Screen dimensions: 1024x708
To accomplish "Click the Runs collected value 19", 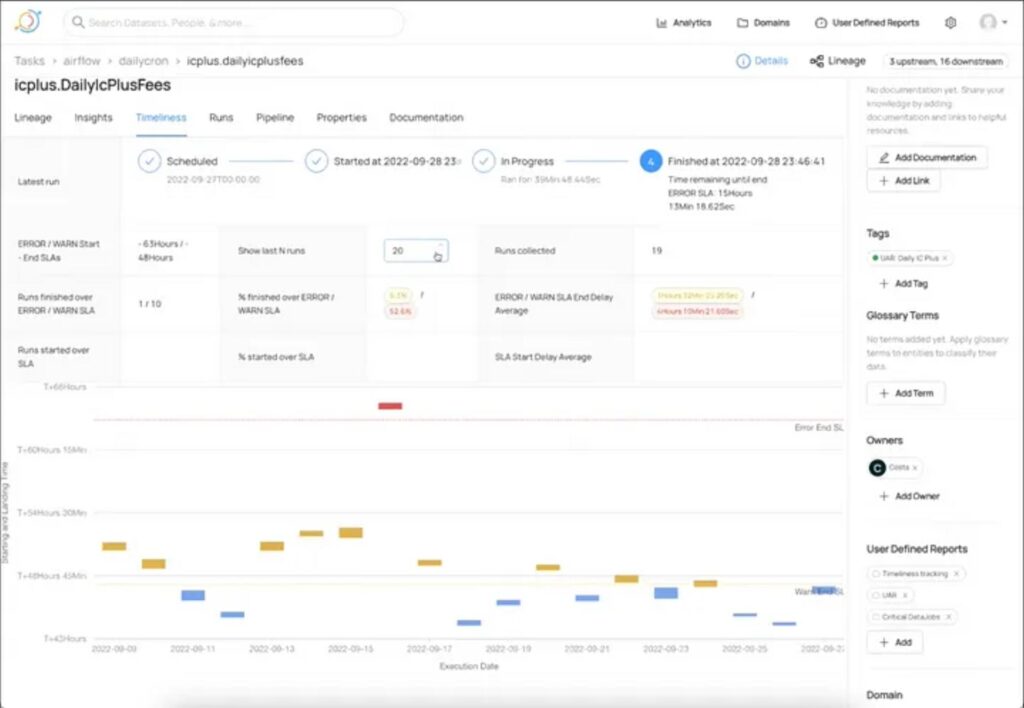I will pyautogui.click(x=656, y=251).
